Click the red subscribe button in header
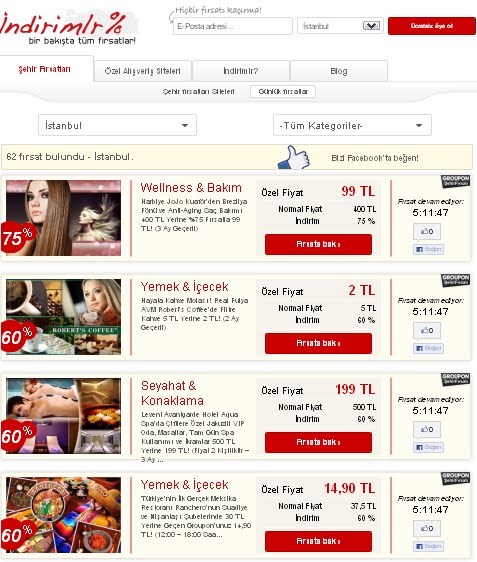The image size is (477, 562). [x=432, y=26]
